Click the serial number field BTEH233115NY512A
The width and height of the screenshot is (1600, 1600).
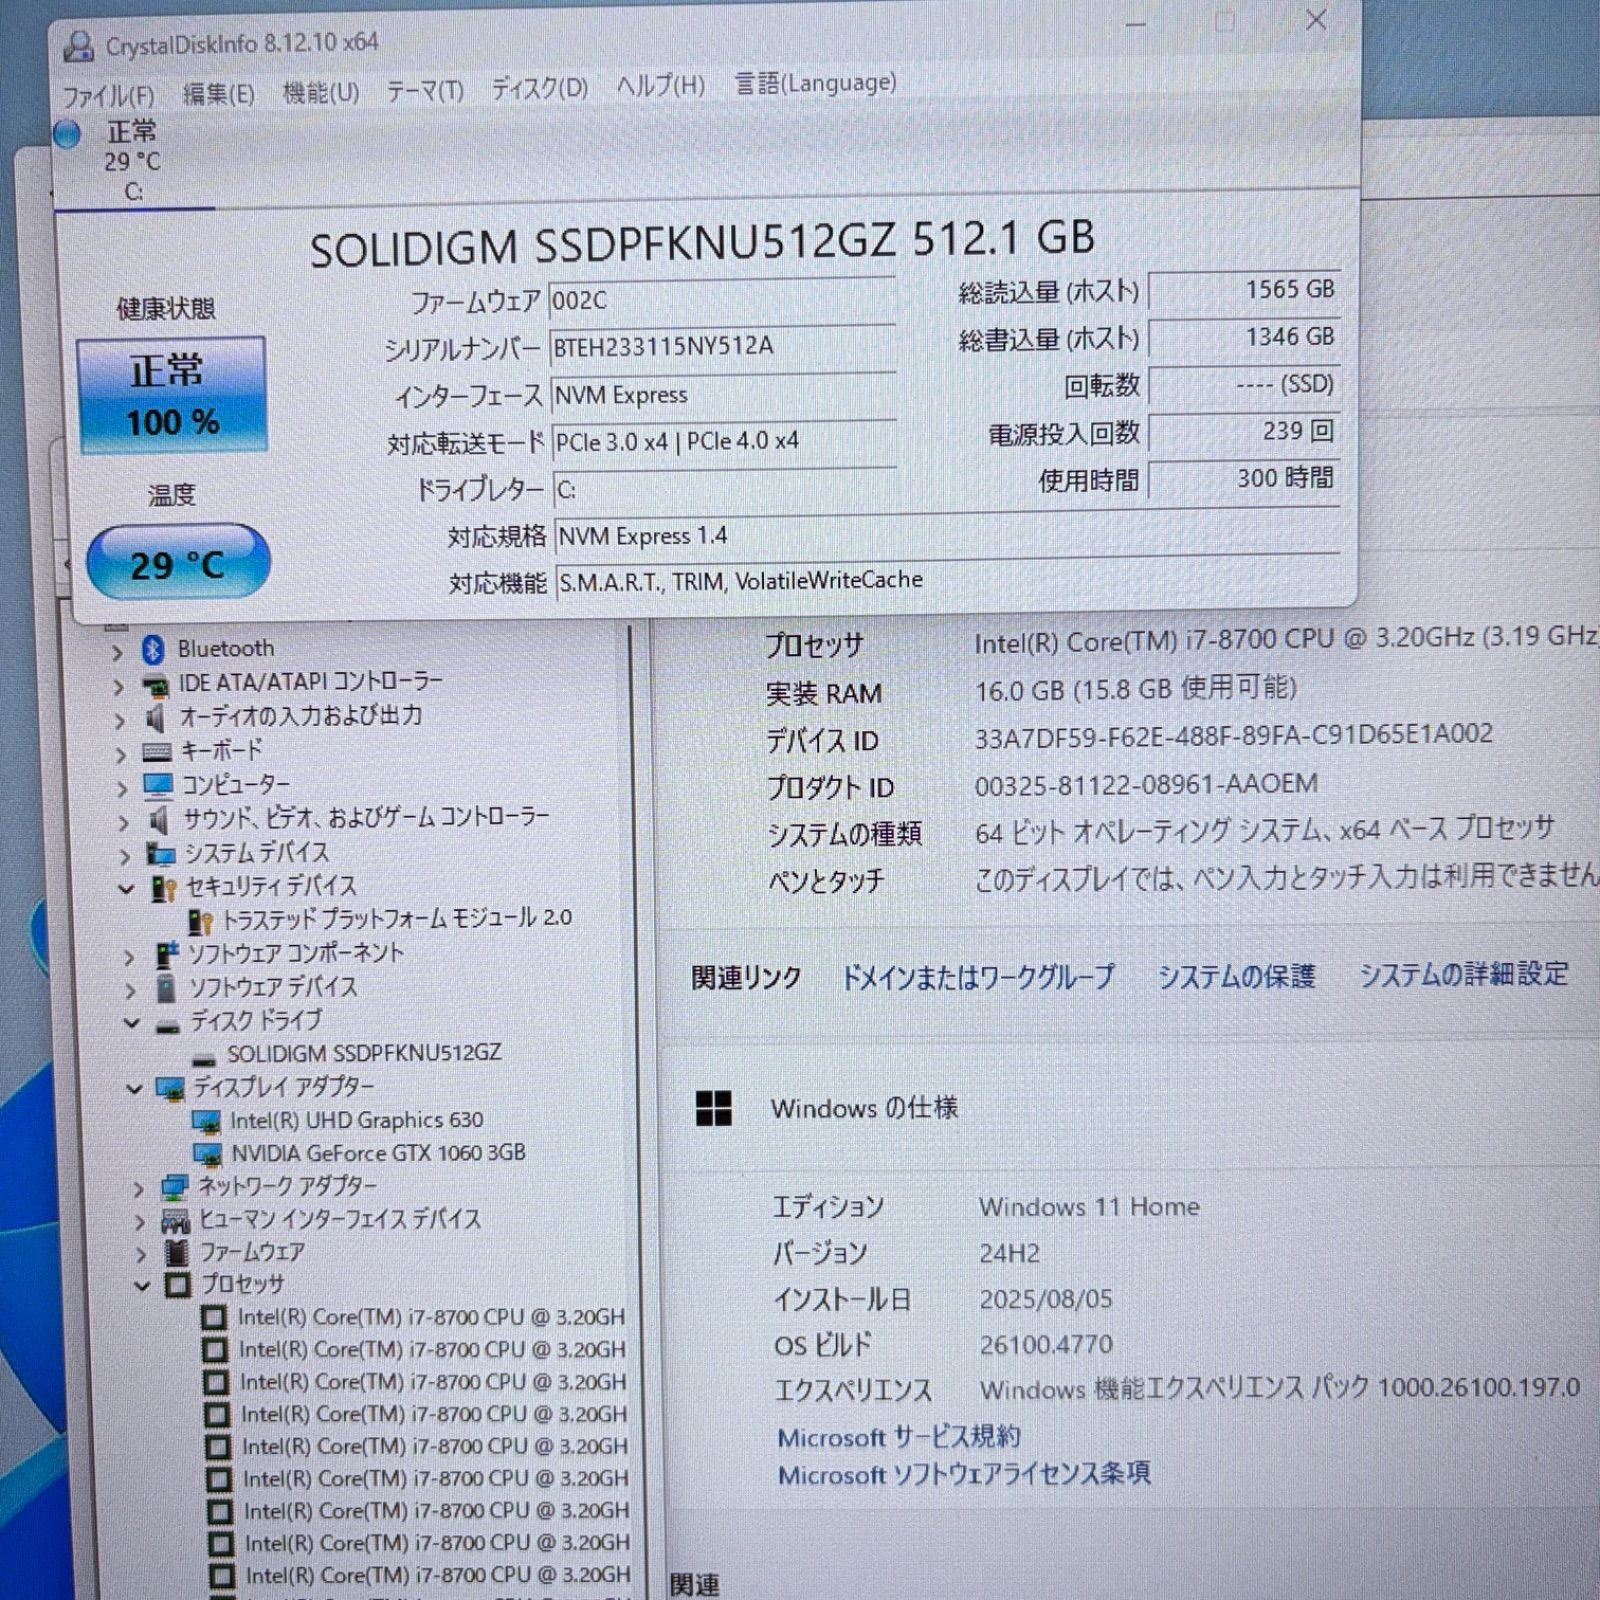(x=722, y=347)
